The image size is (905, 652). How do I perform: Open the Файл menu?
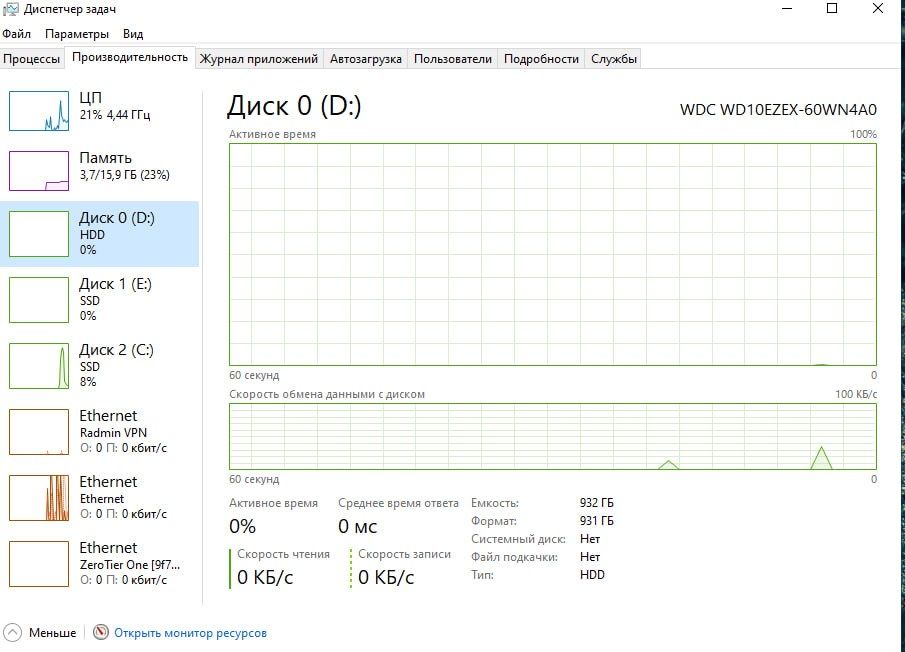coord(16,34)
